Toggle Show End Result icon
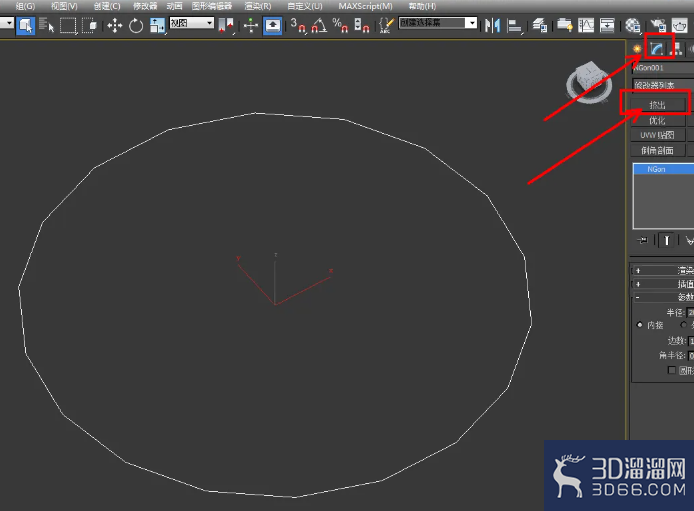Screen dimensions: 694x511 (x=666, y=240)
